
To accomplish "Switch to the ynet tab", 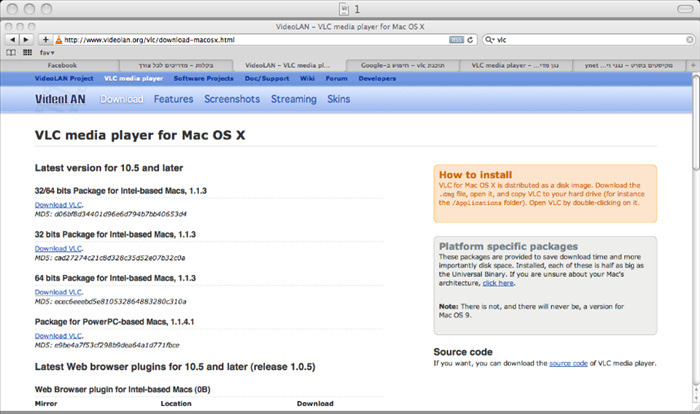I will click(629, 65).
